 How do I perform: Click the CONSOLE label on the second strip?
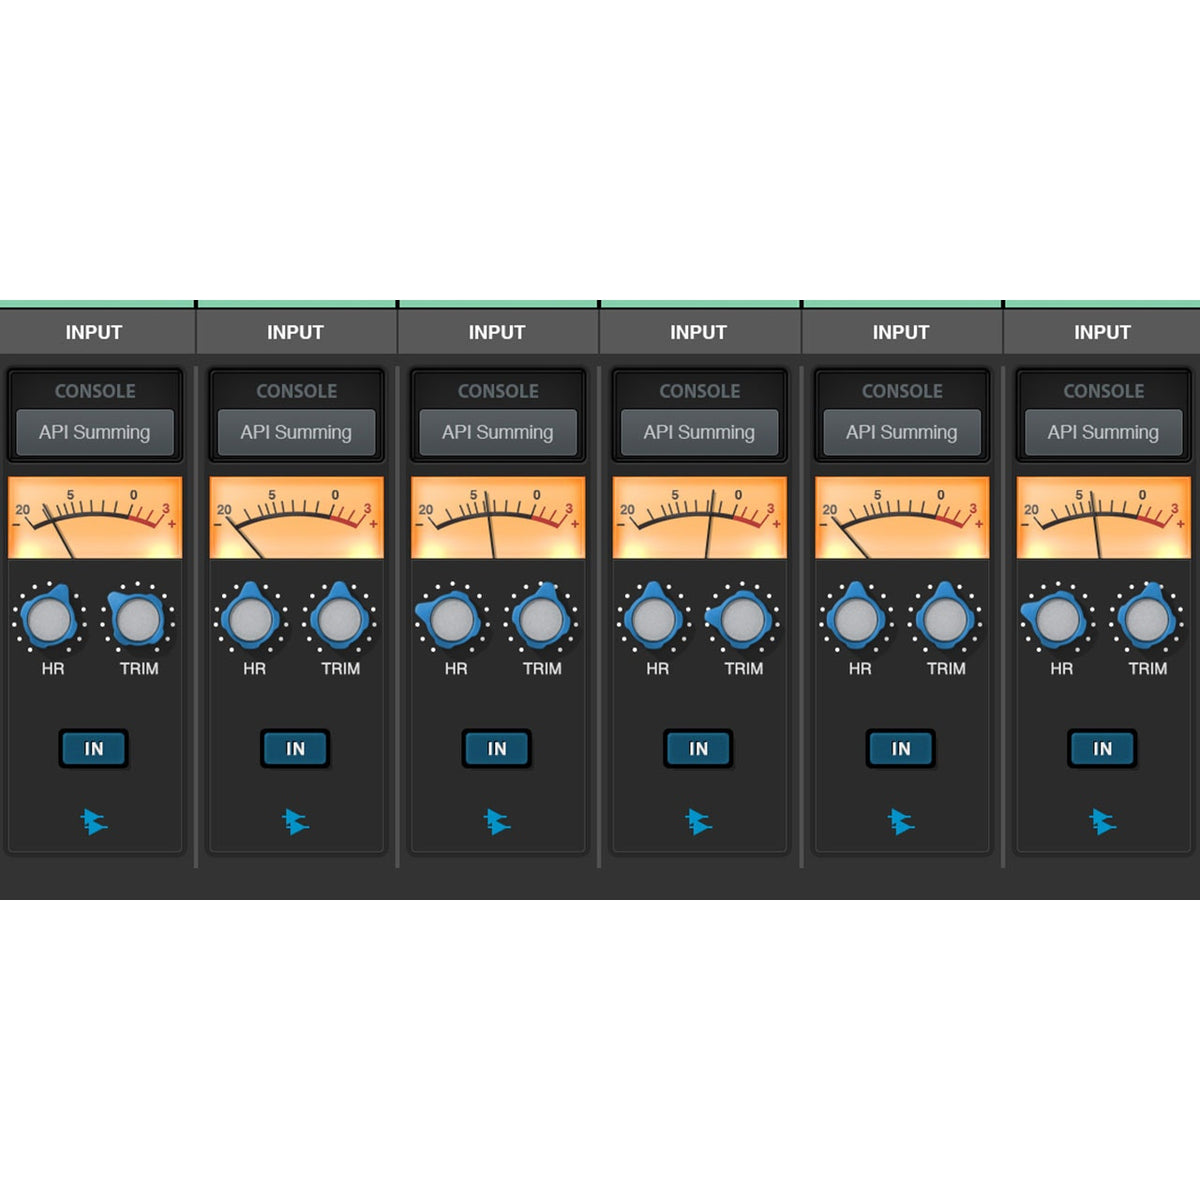(296, 391)
